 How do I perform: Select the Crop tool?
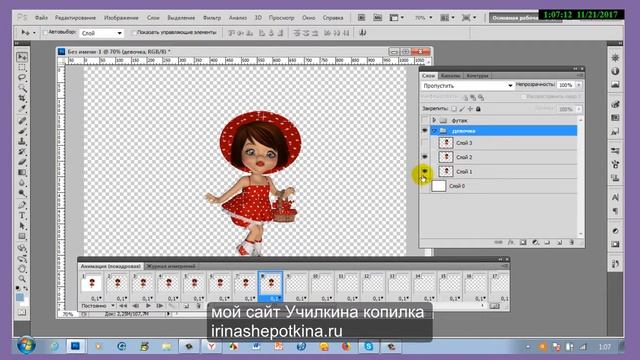(22, 98)
